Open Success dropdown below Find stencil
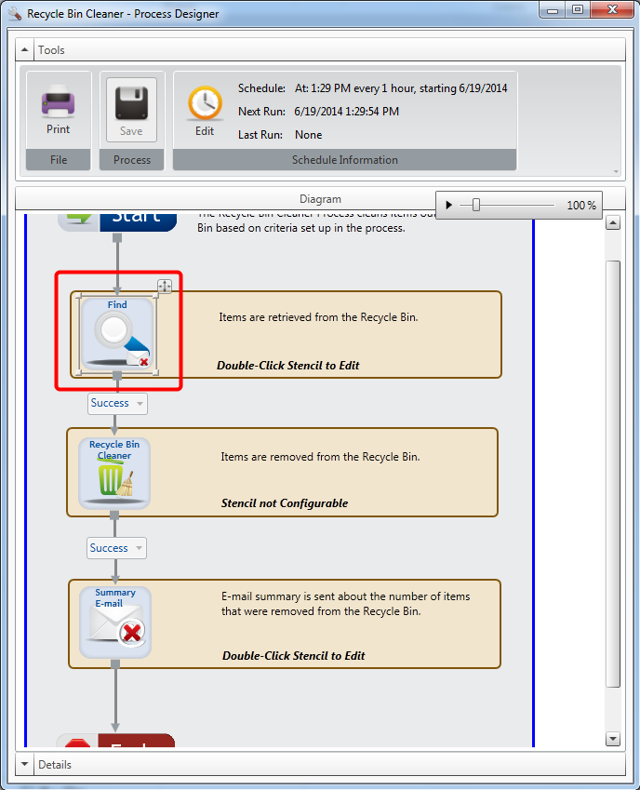This screenshot has height=790, width=640. pos(117,403)
